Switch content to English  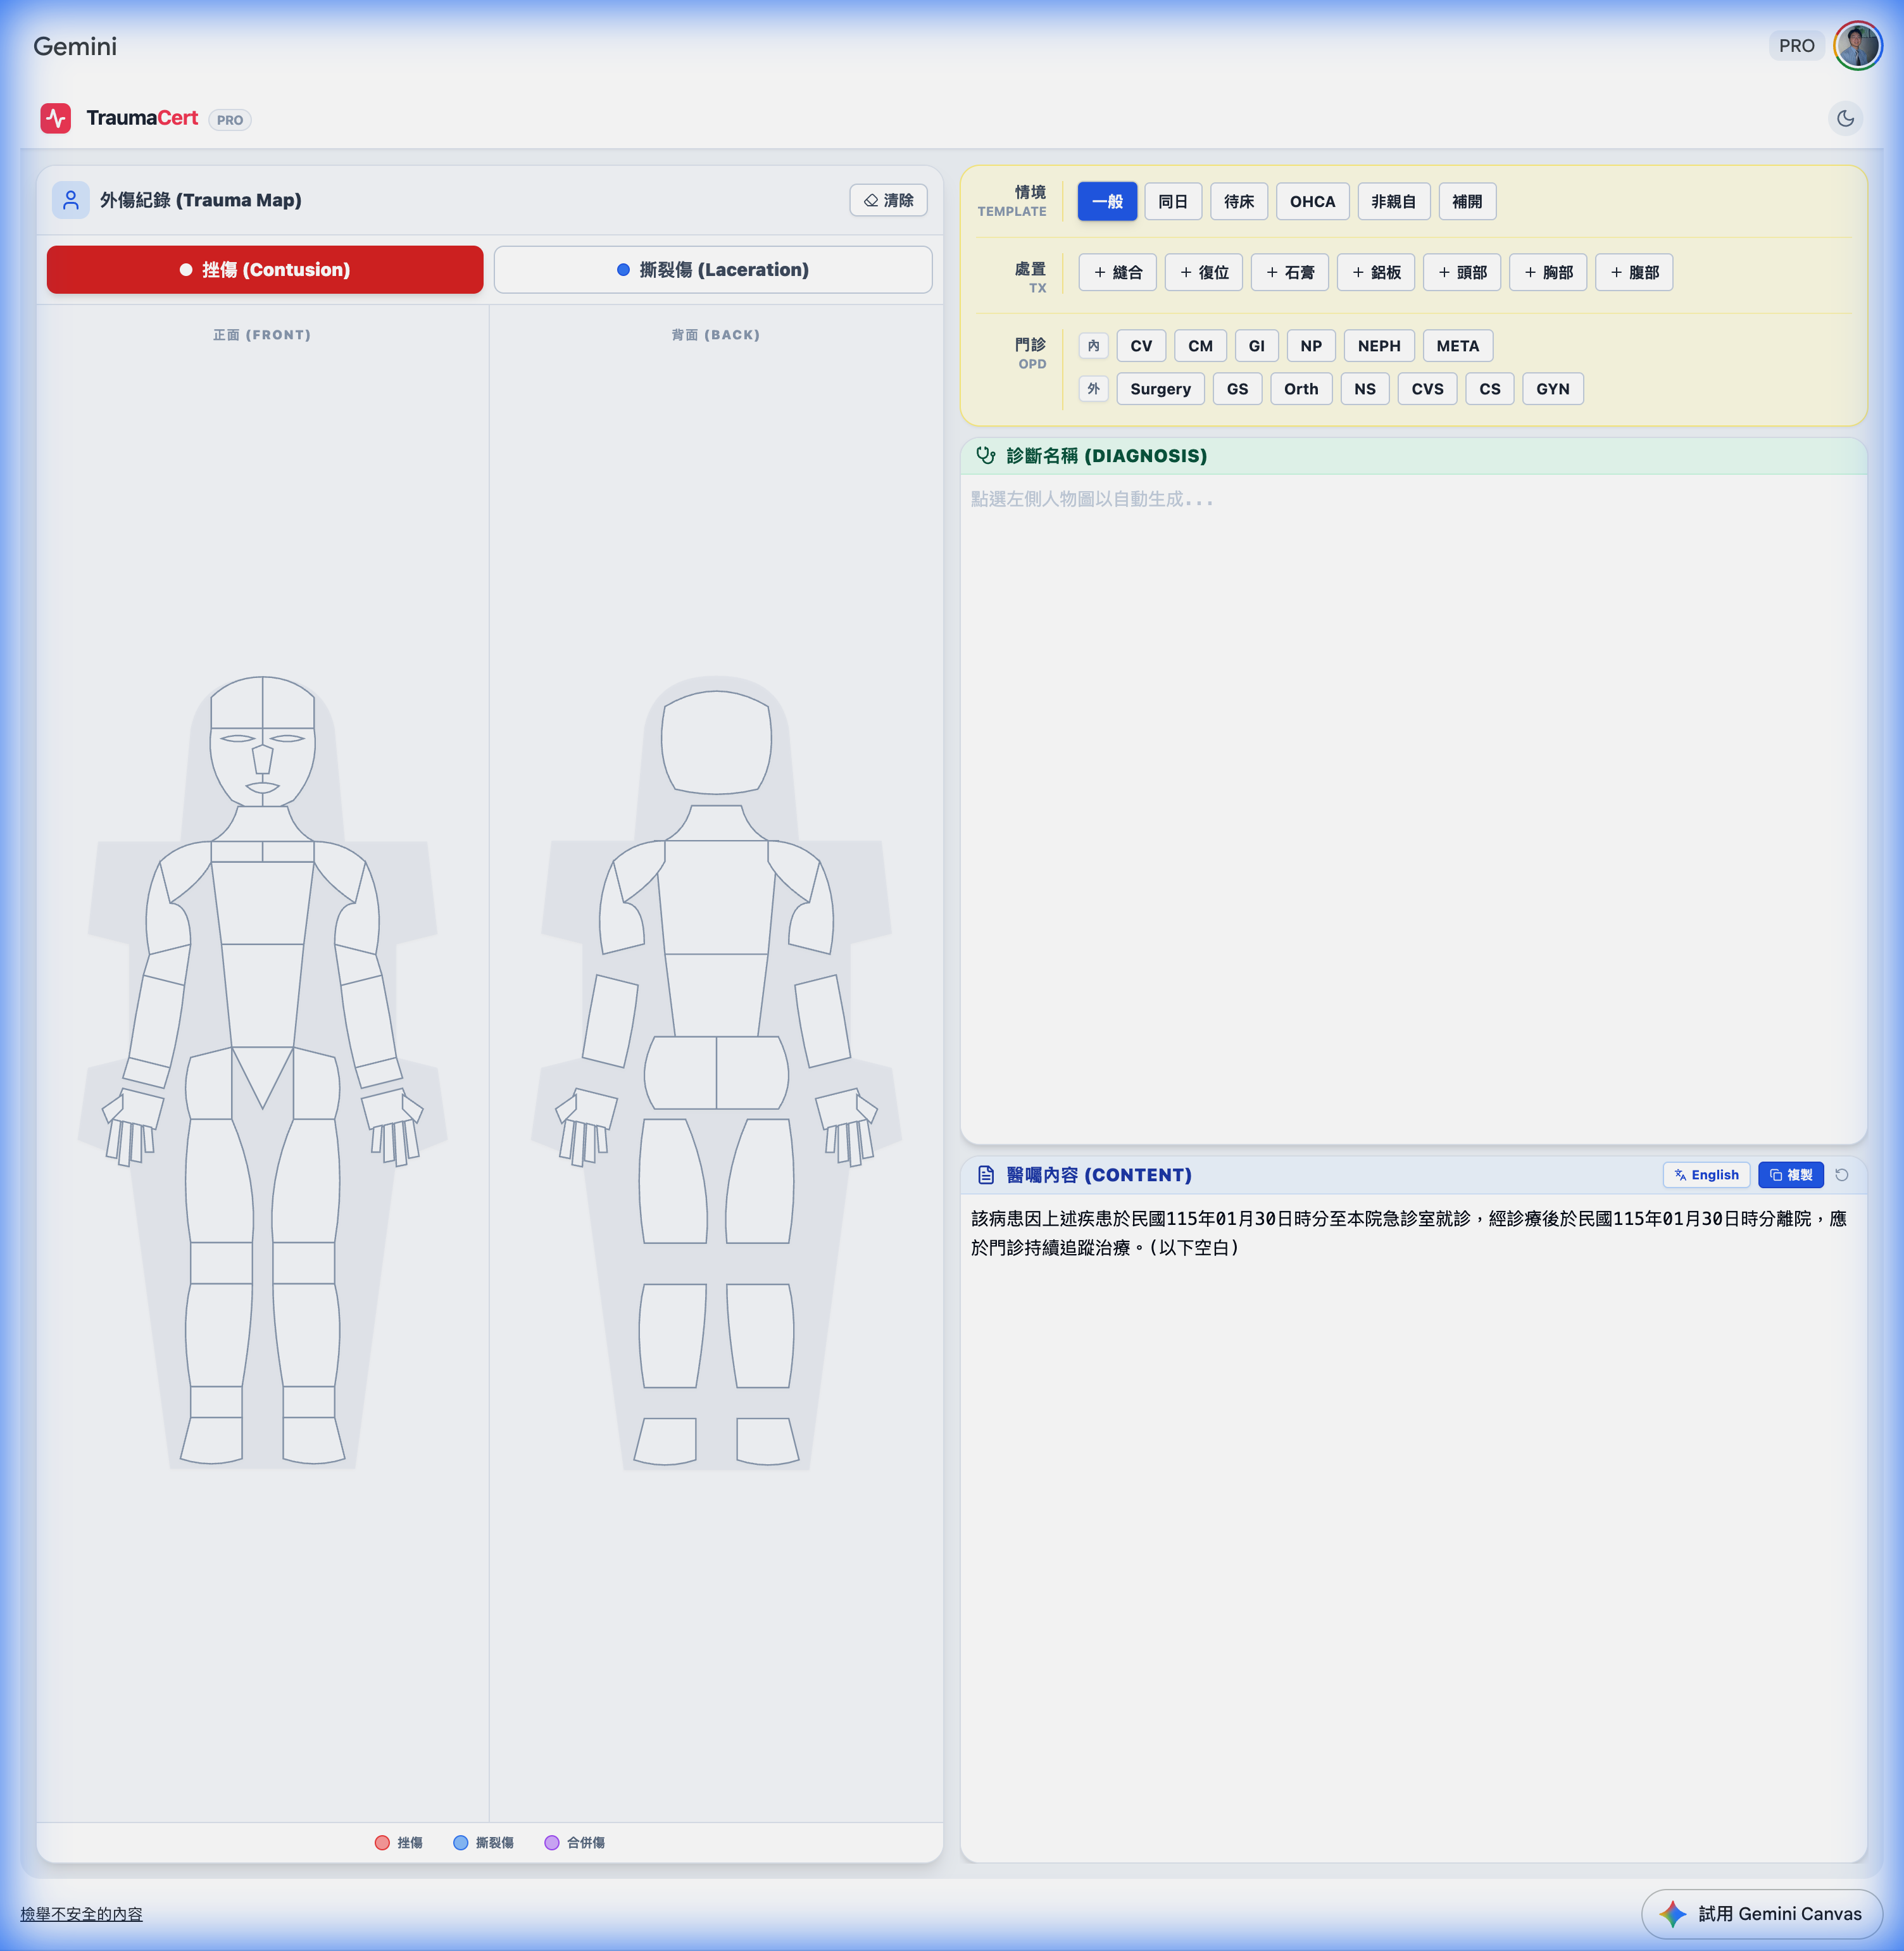pos(1706,1175)
